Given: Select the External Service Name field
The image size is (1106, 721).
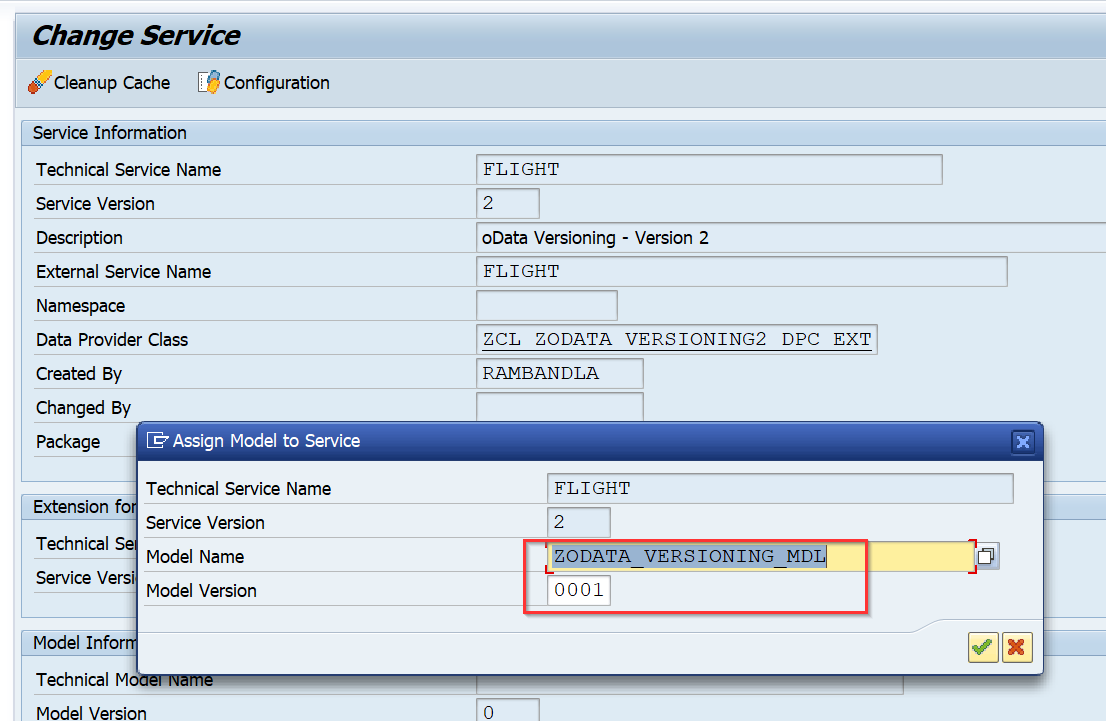Looking at the screenshot, I should click(x=740, y=271).
